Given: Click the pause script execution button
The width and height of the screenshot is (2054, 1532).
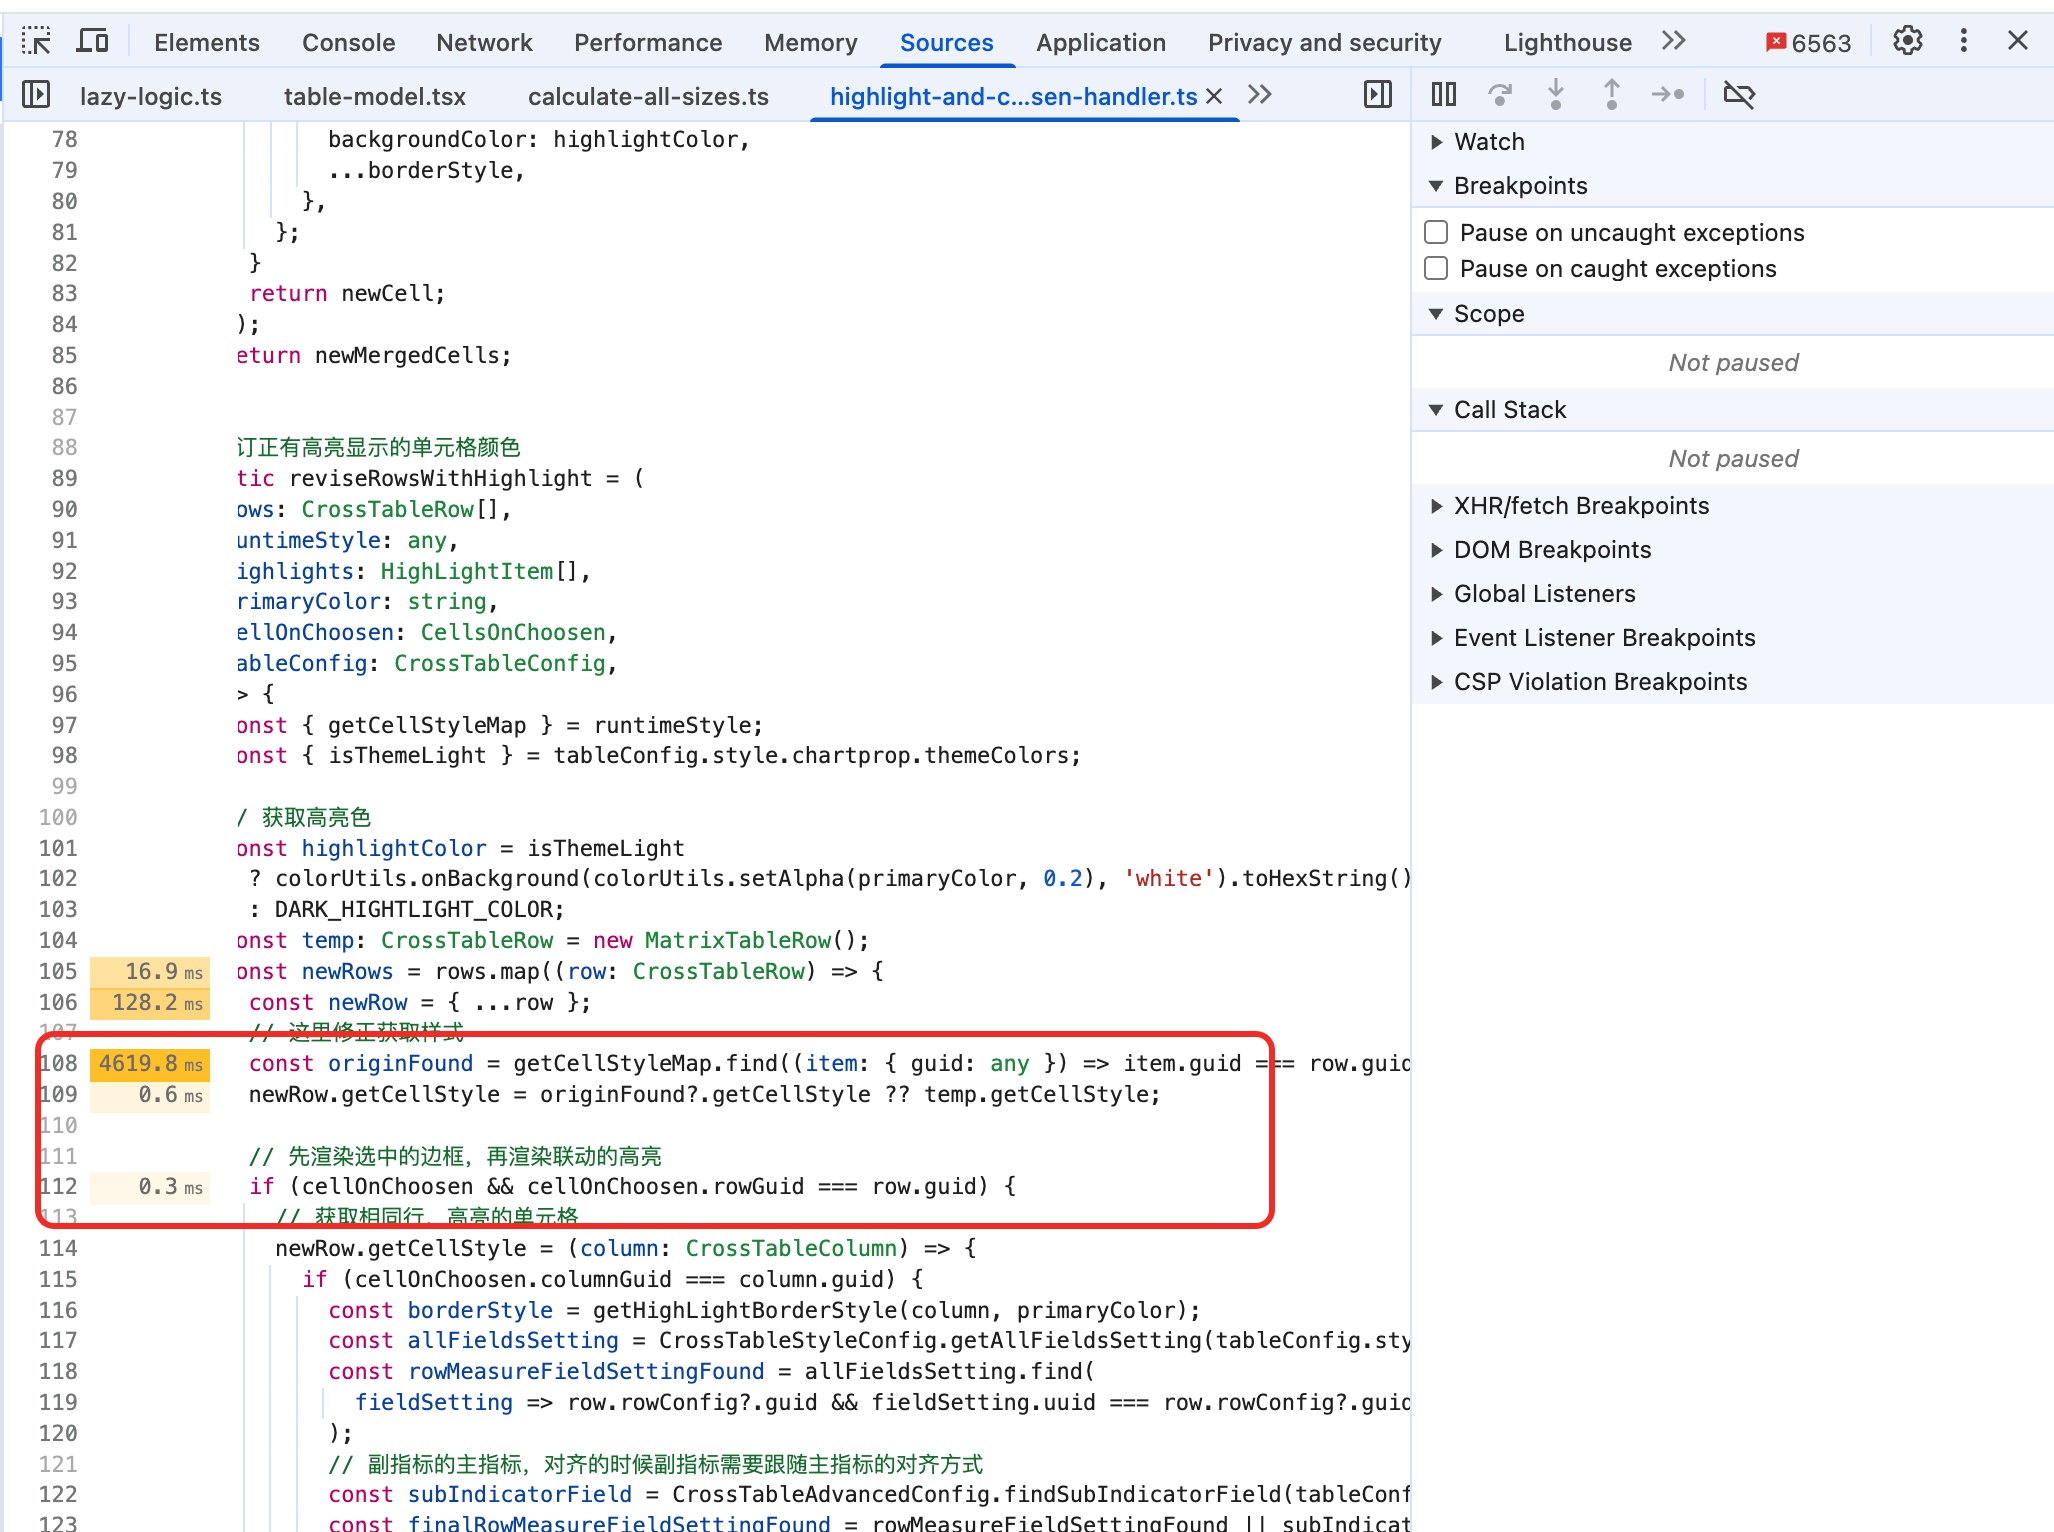Looking at the screenshot, I should pos(1443,95).
